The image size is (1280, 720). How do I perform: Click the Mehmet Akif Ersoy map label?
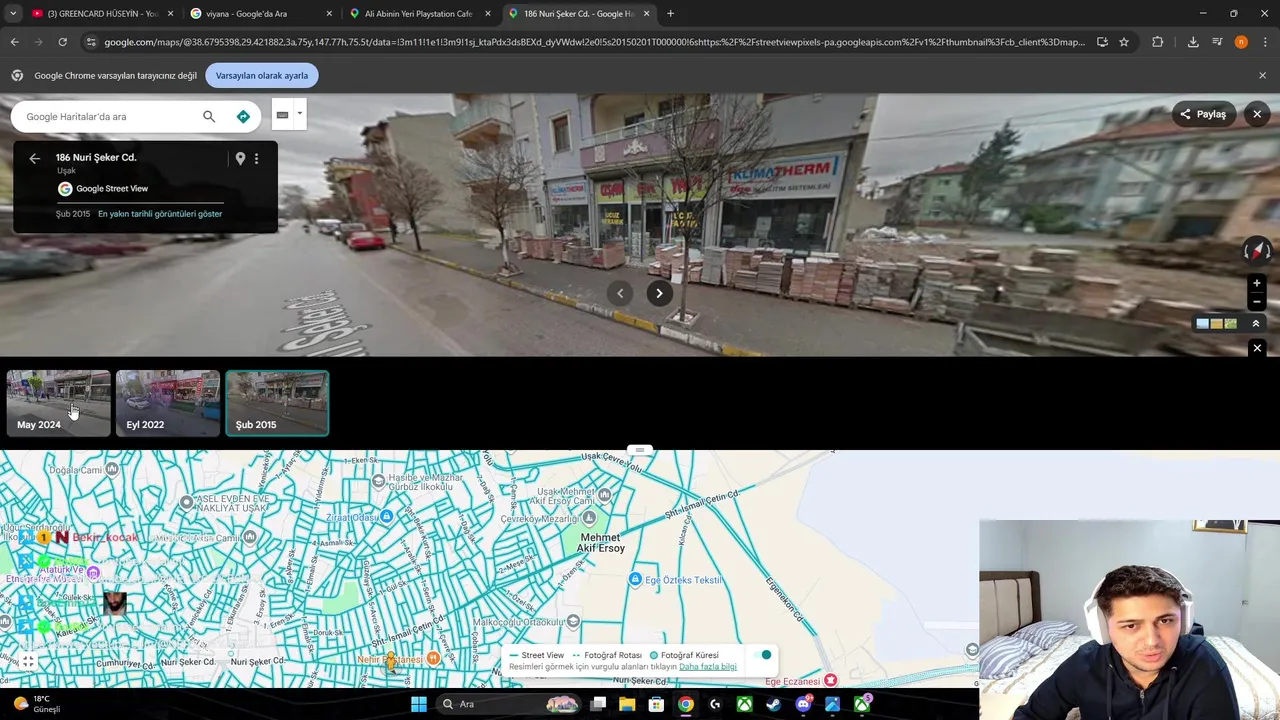point(602,543)
